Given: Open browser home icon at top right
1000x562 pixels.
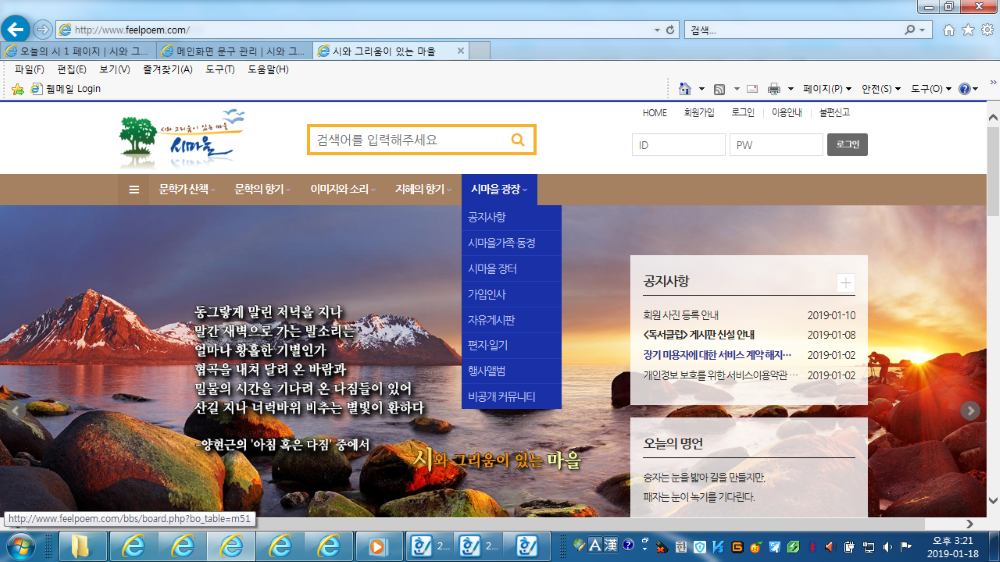Looking at the screenshot, I should 949,30.
